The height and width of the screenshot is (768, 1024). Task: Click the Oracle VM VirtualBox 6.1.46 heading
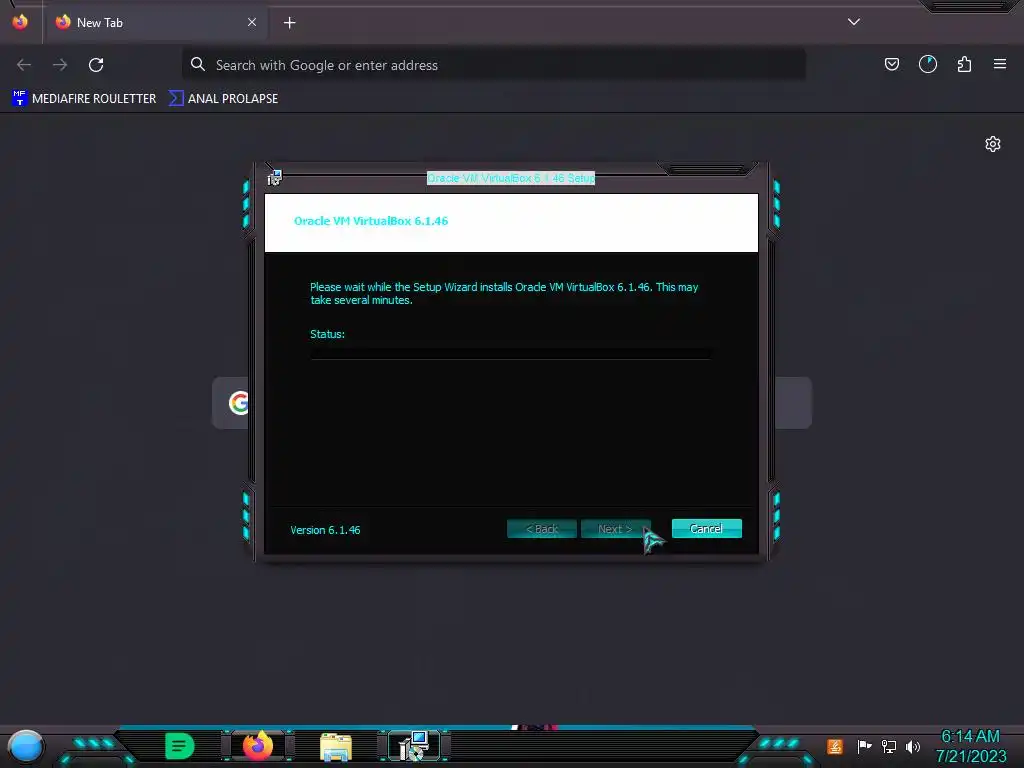point(371,221)
